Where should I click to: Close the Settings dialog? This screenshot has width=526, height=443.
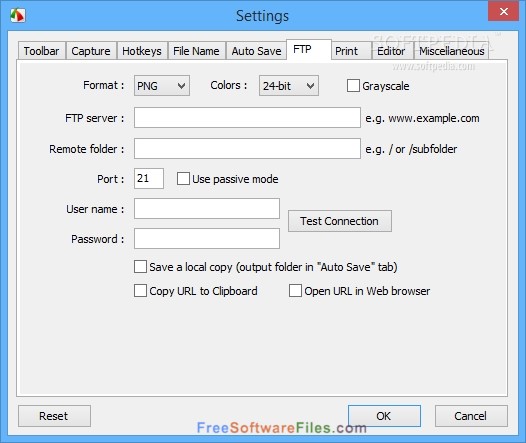[x=503, y=11]
